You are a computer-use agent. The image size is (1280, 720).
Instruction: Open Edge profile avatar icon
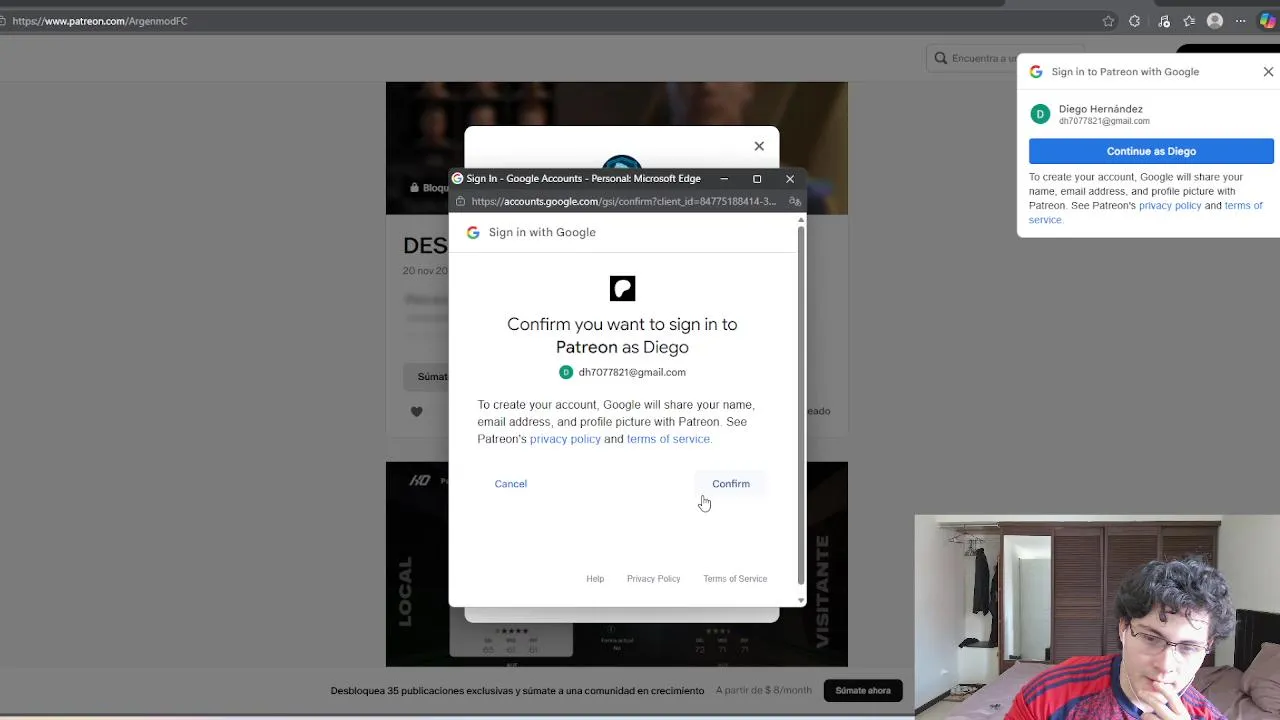tap(1215, 21)
